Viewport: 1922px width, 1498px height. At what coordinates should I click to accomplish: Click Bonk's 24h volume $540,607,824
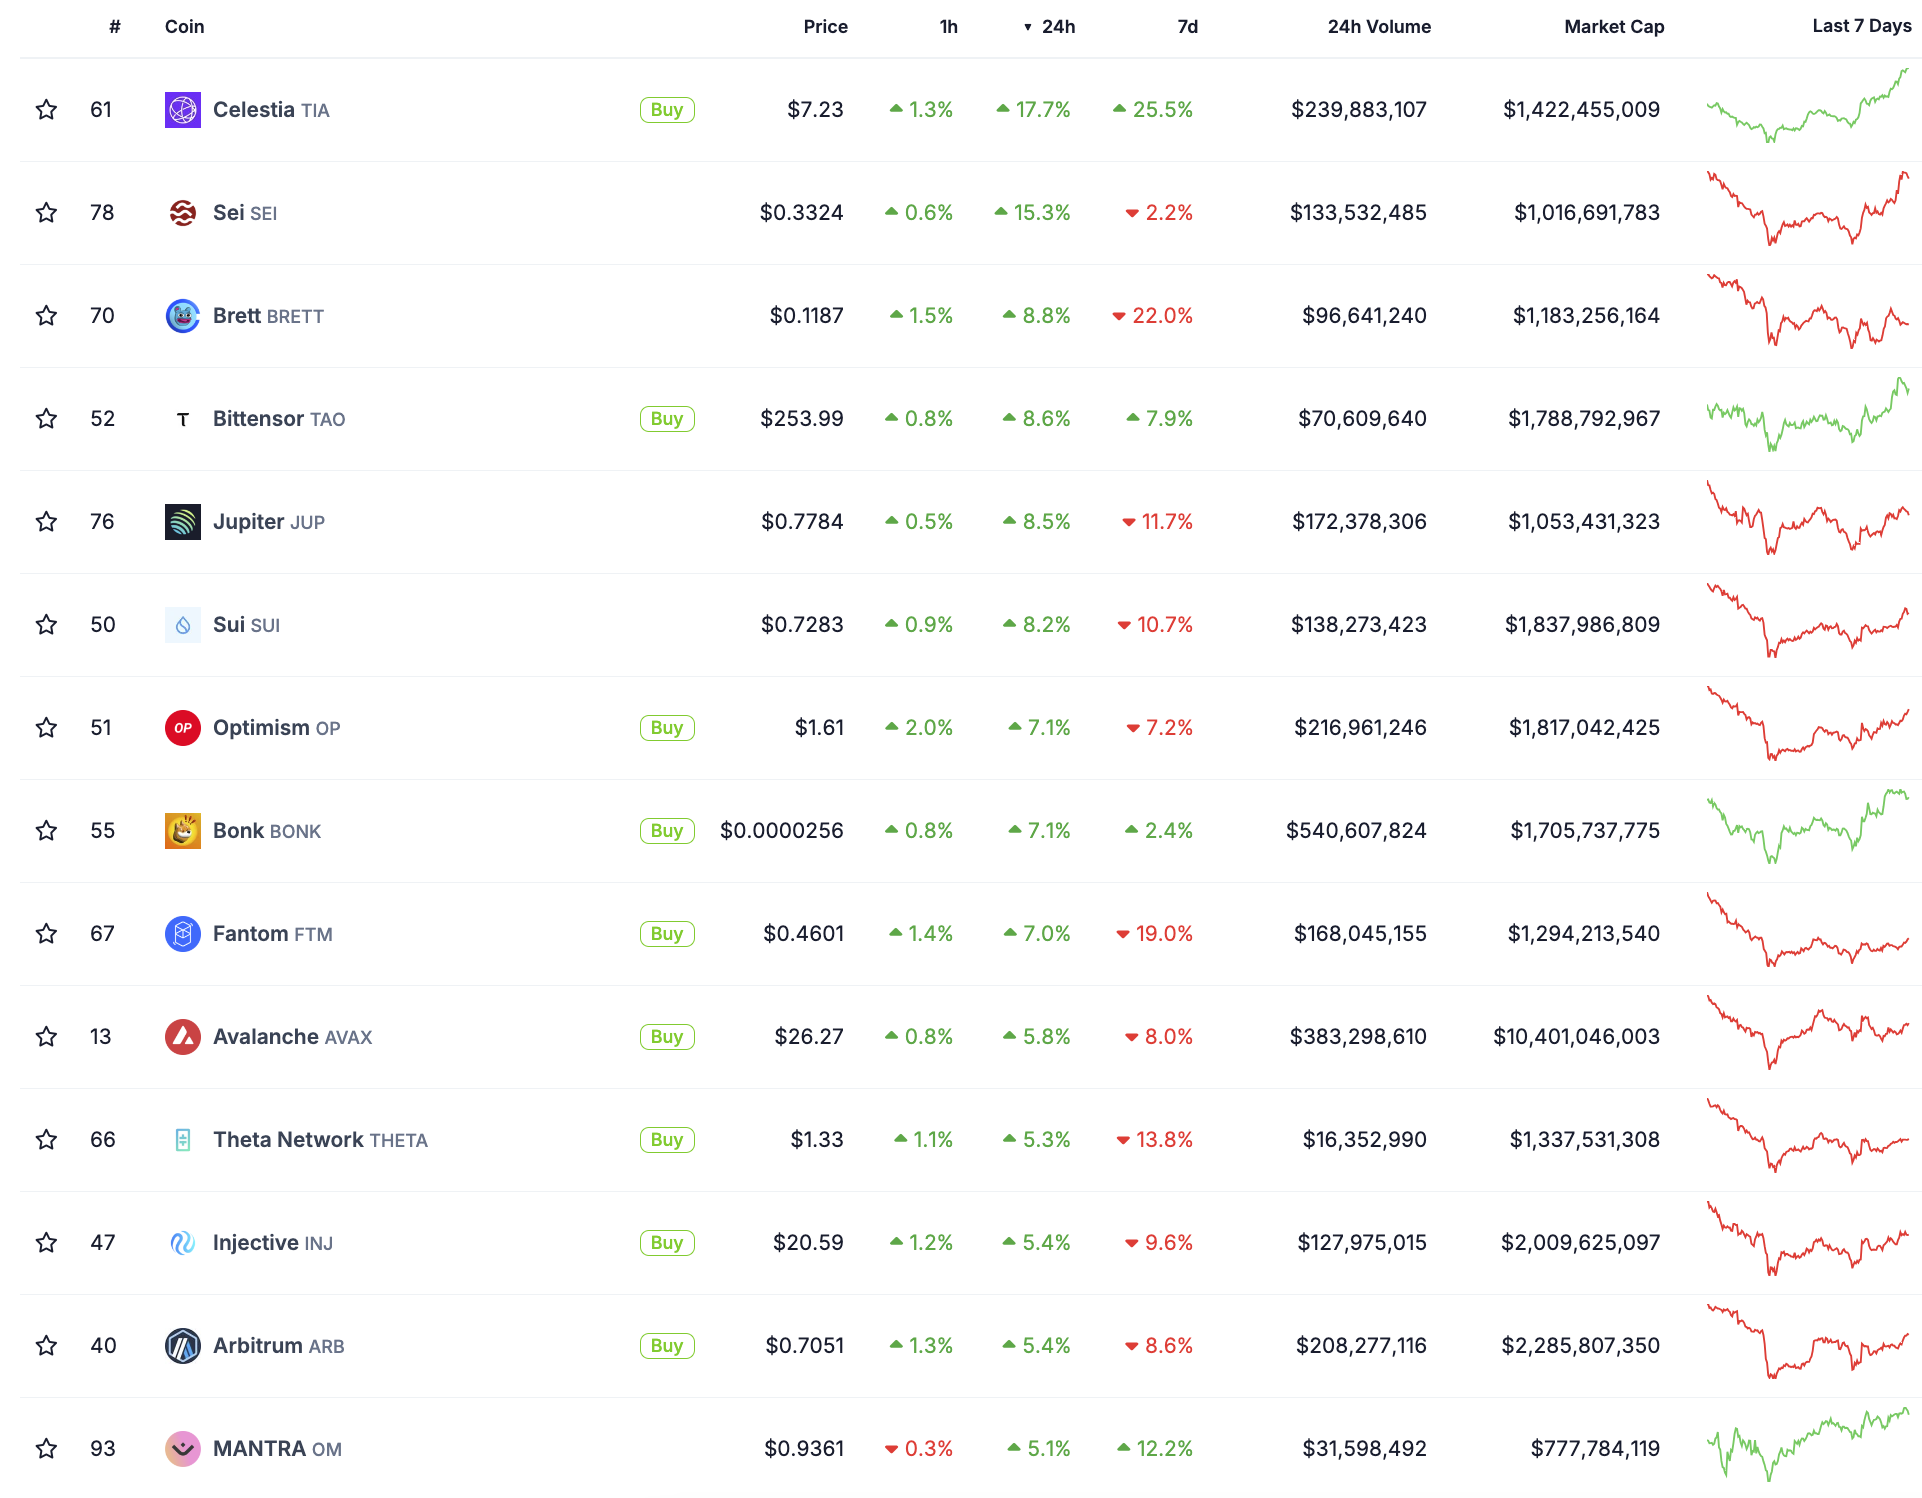coord(1356,831)
